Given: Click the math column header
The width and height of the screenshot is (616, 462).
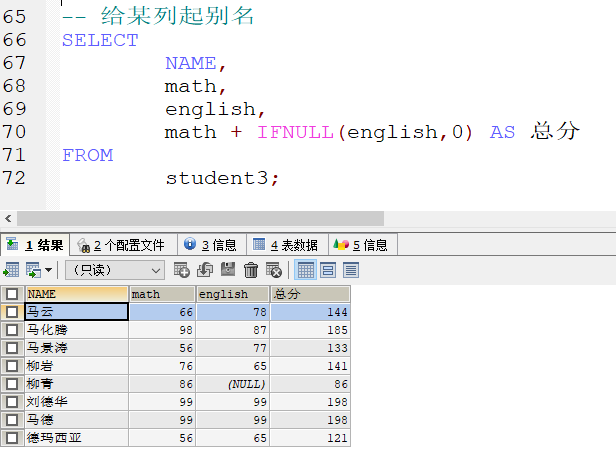Looking at the screenshot, I should coord(162,294).
